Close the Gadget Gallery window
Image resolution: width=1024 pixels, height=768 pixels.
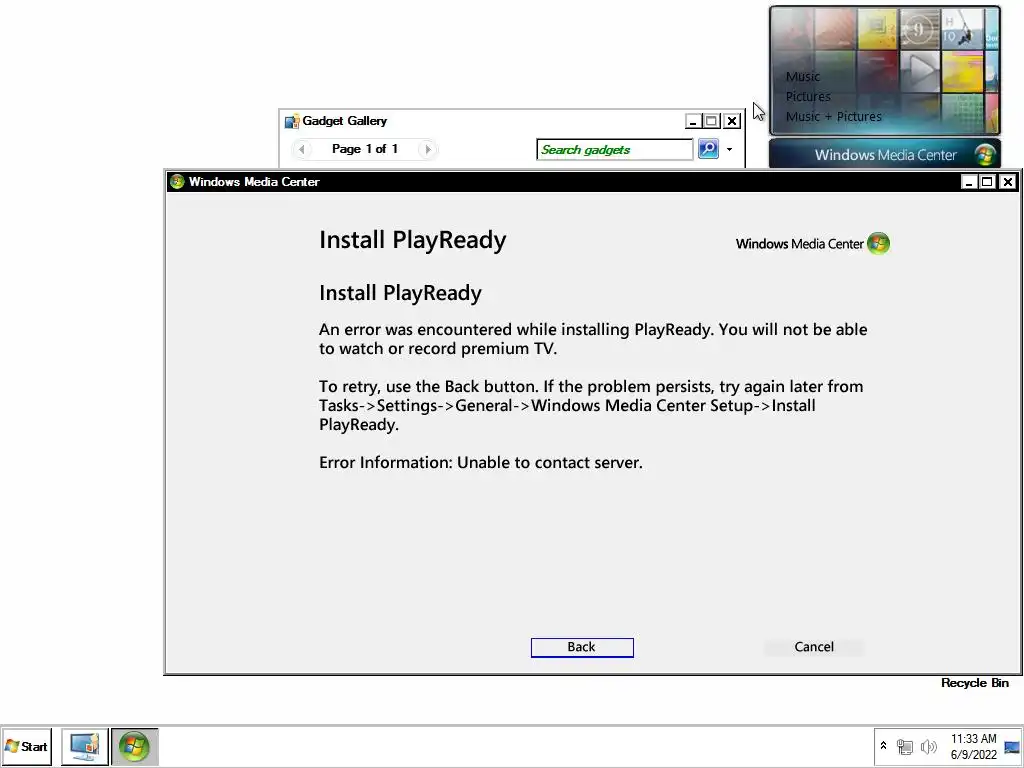pos(732,121)
